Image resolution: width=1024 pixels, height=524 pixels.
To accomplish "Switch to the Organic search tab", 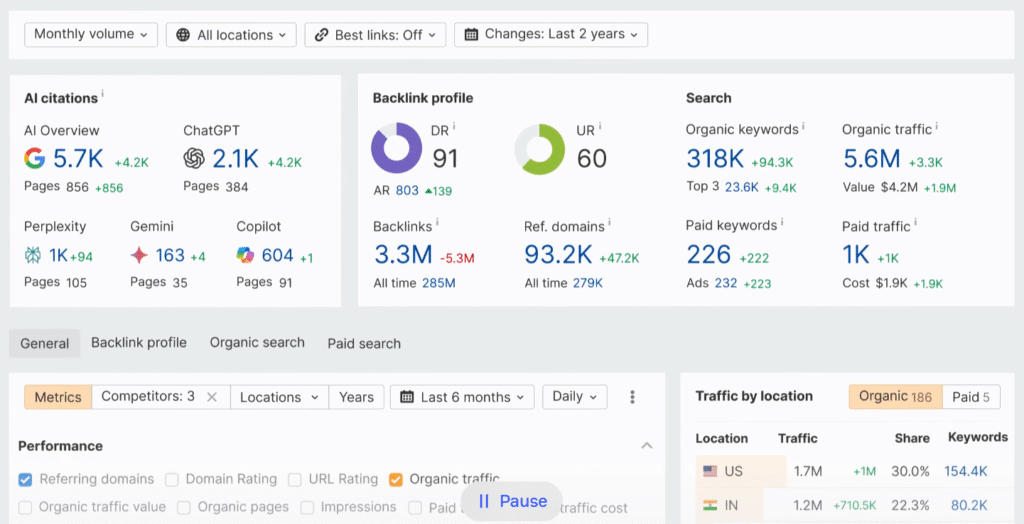I will click(x=257, y=343).
